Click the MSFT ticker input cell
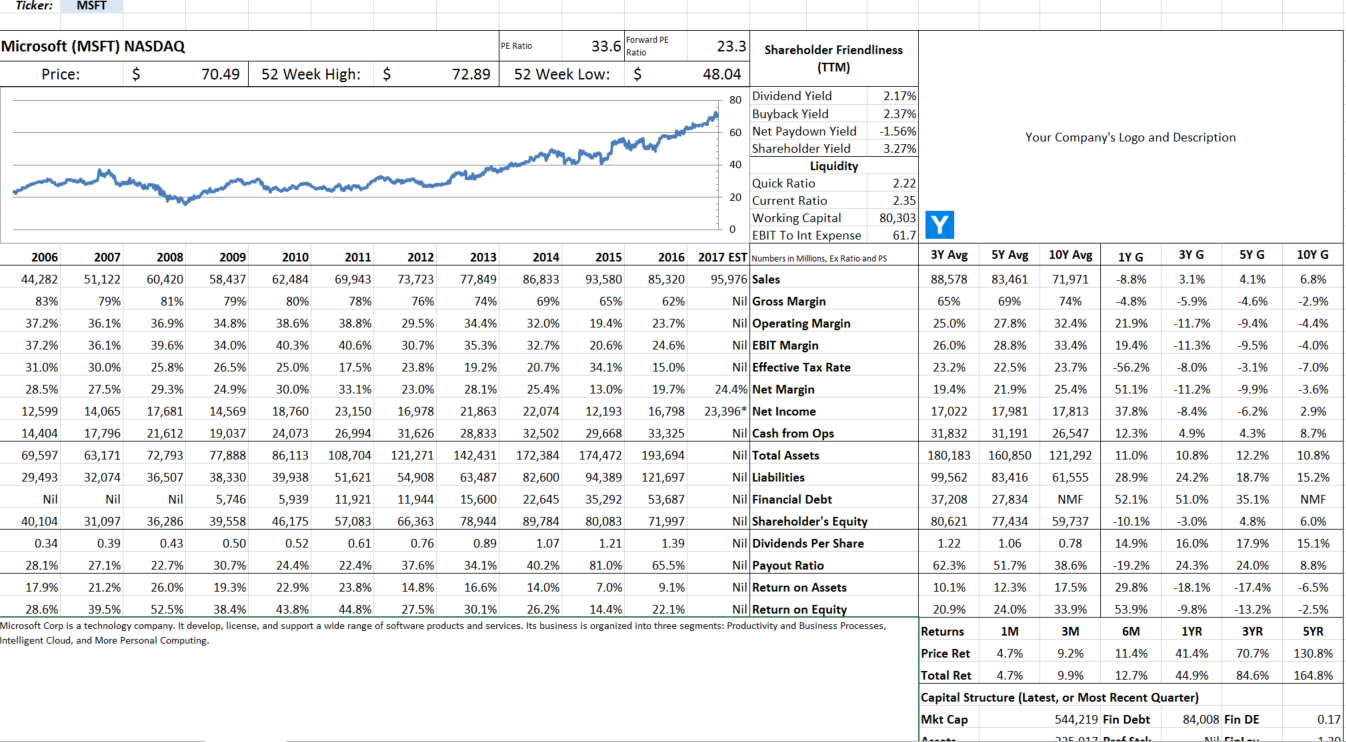 pos(92,6)
